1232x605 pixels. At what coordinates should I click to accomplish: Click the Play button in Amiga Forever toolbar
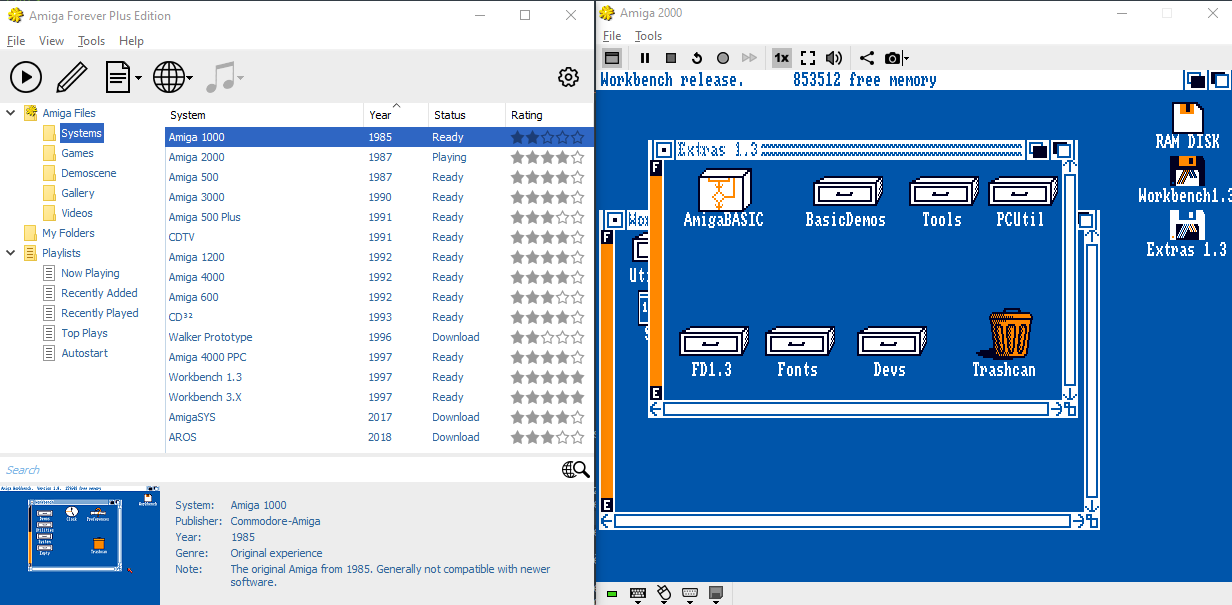coord(26,77)
